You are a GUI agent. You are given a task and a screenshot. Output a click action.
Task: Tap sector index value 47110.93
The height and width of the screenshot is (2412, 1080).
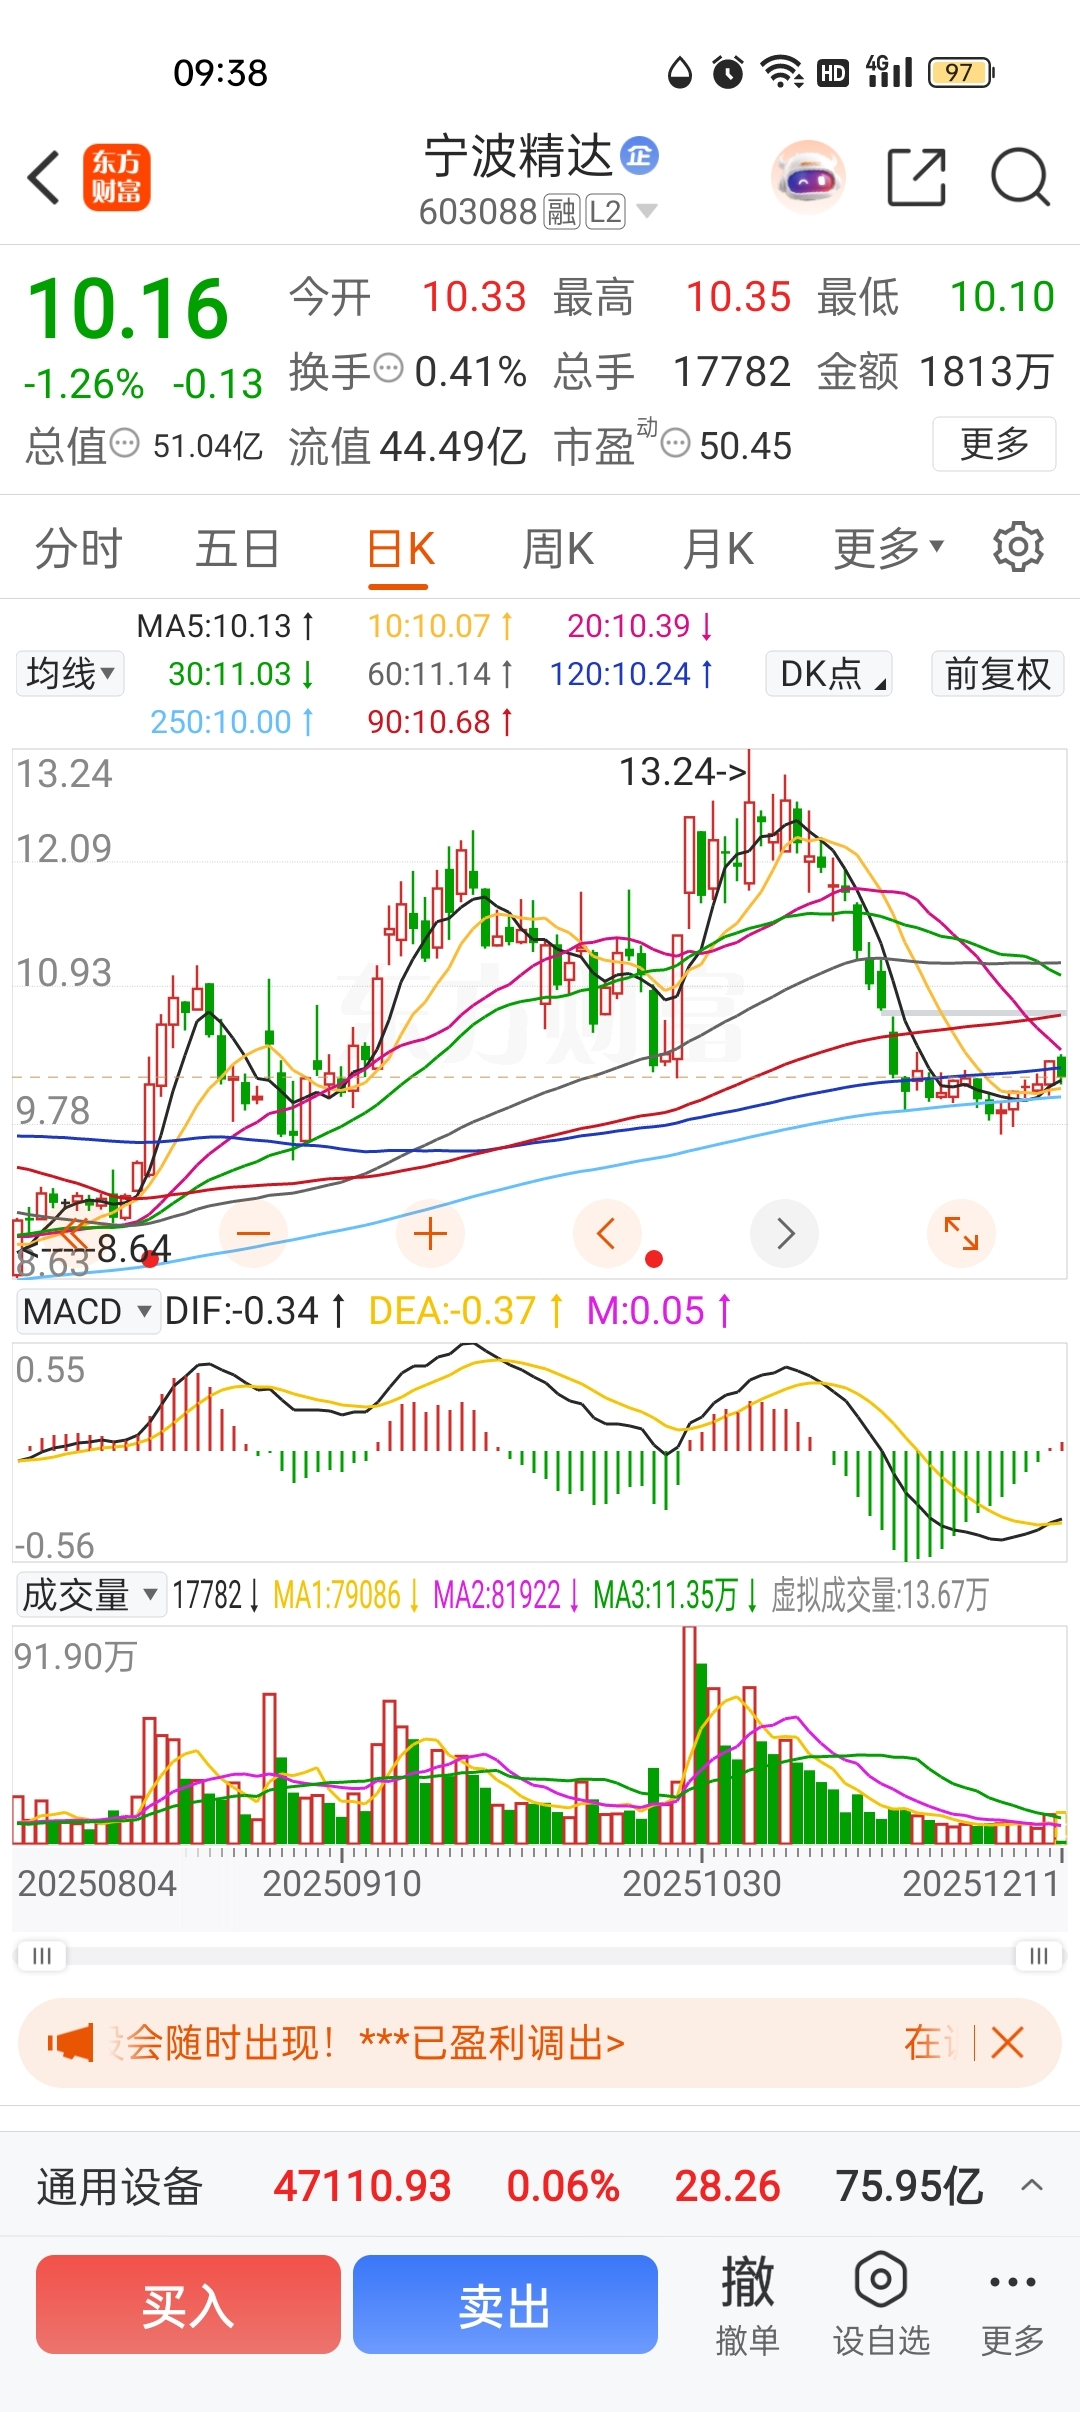(362, 2186)
